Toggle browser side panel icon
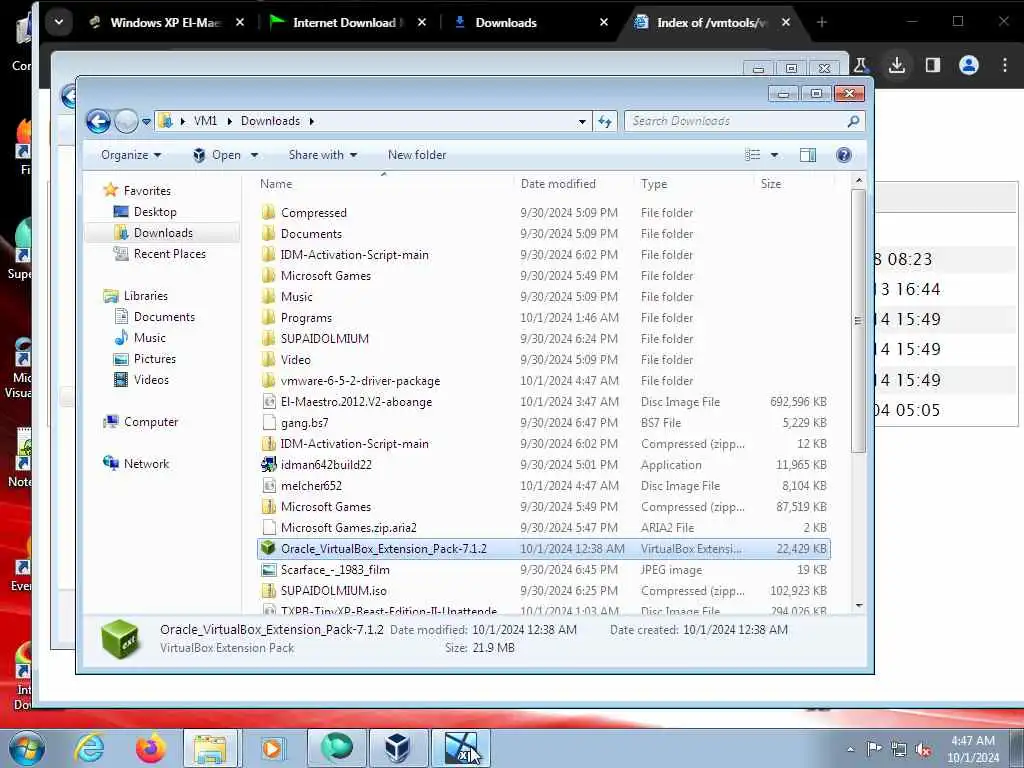This screenshot has height=768, width=1024. tap(933, 65)
